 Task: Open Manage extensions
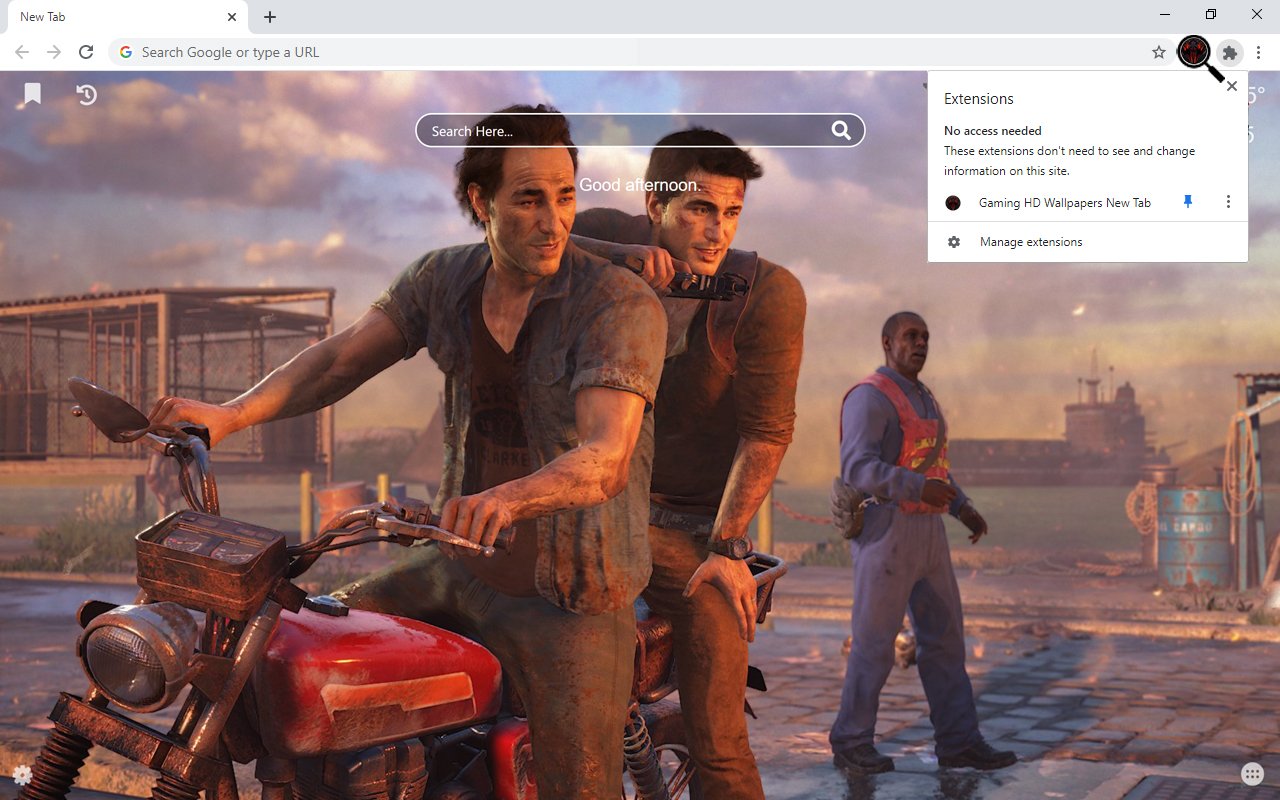(x=1088, y=242)
